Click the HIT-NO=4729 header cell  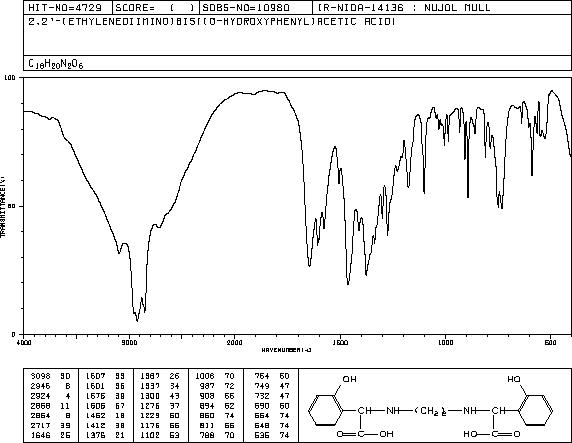[x=68, y=8]
